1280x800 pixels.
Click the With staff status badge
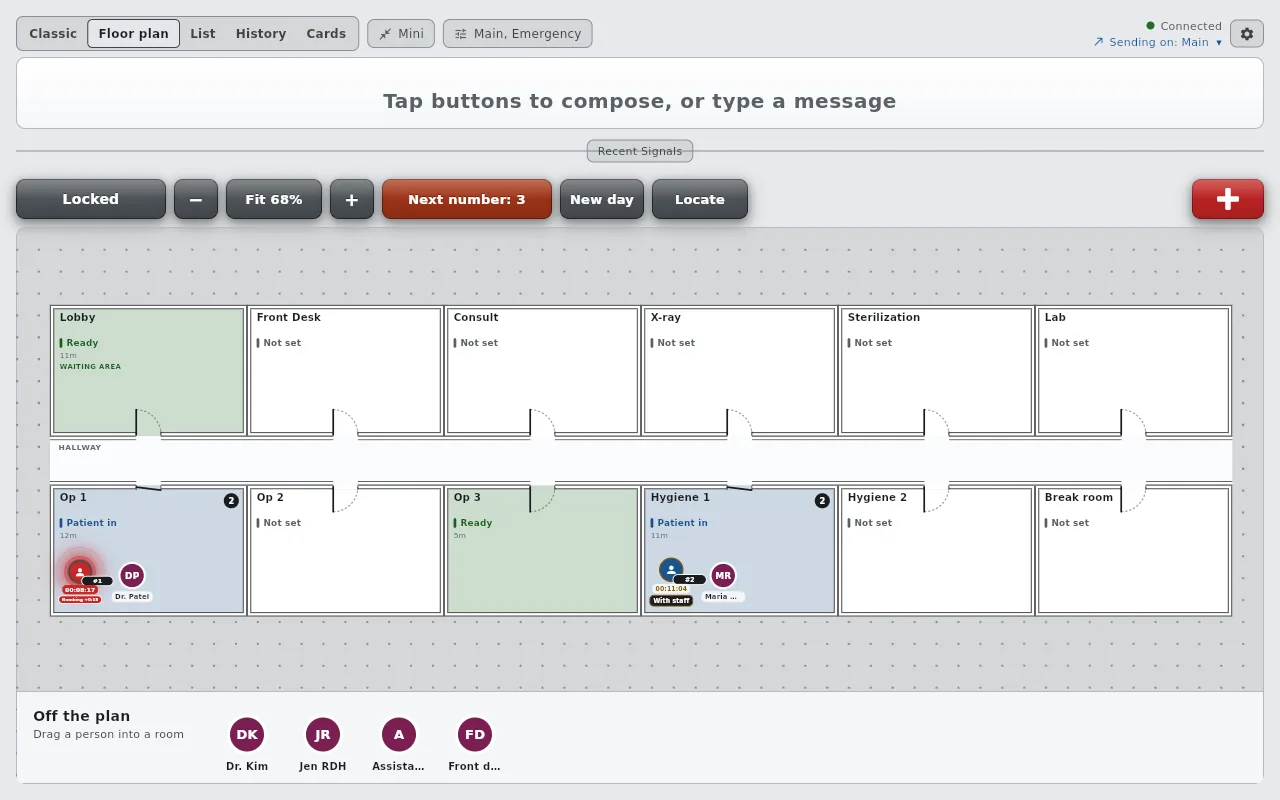(x=671, y=601)
